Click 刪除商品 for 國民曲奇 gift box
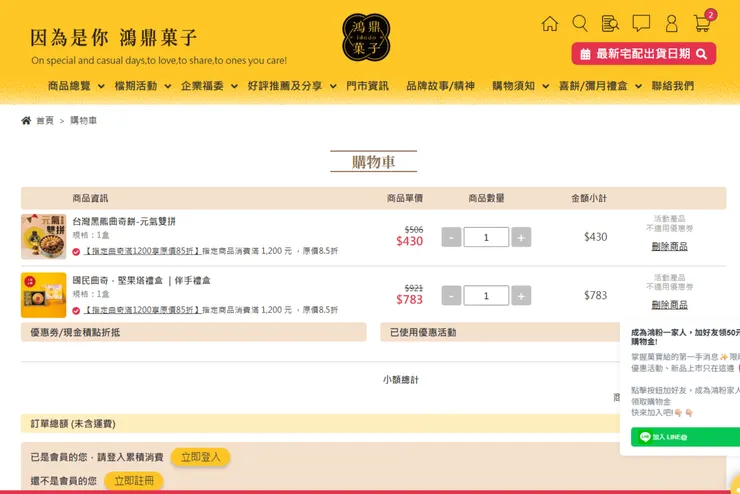Viewport: 740px width, 494px height. tap(669, 304)
